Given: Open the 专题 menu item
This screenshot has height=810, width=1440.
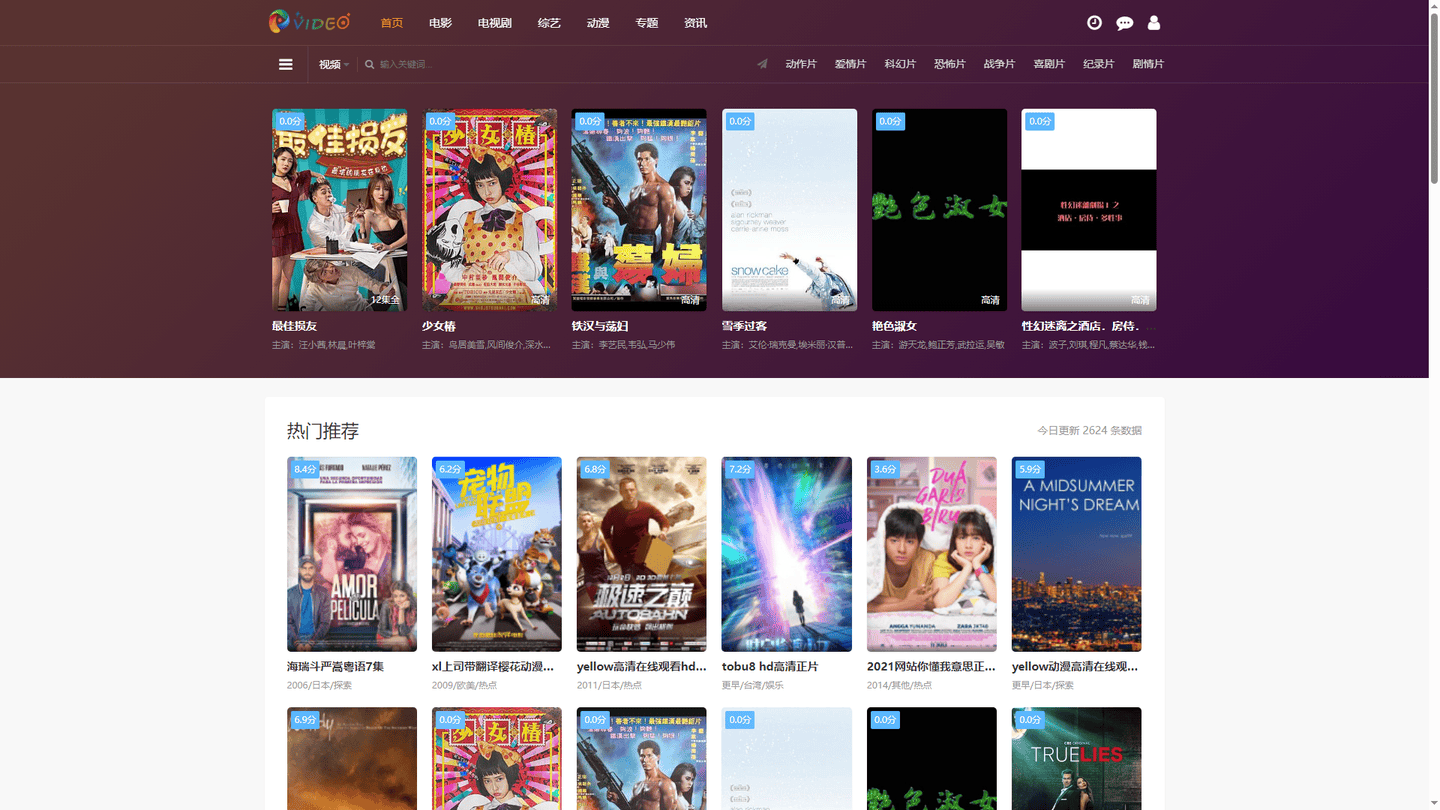Looking at the screenshot, I should 647,23.
